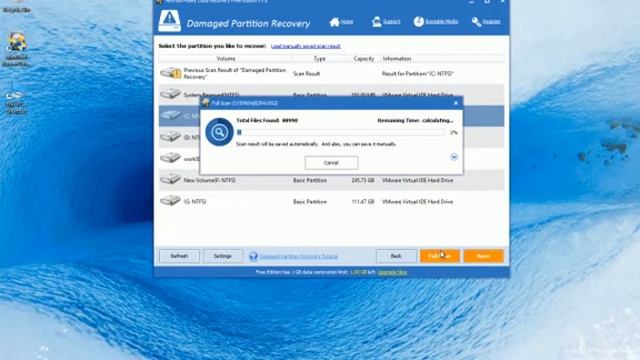Cancel the running full scan
The image size is (640, 360).
[x=331, y=162]
